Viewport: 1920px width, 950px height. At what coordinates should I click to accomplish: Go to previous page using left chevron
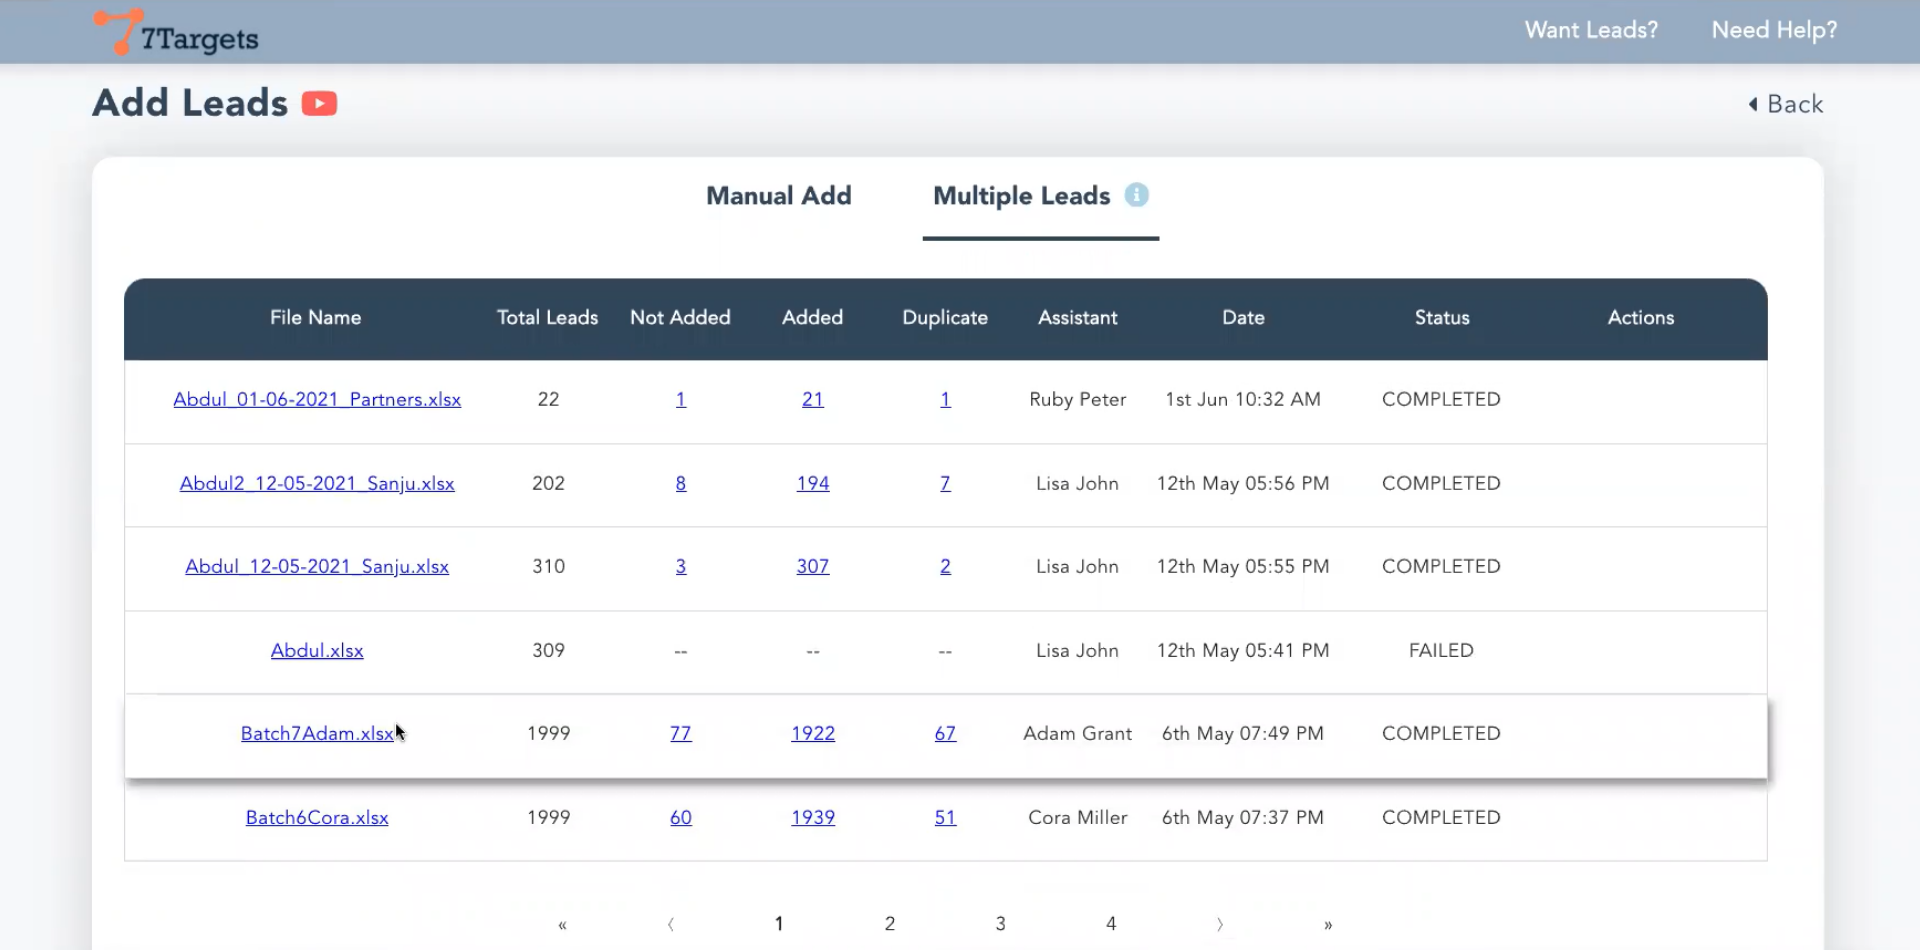tap(671, 925)
